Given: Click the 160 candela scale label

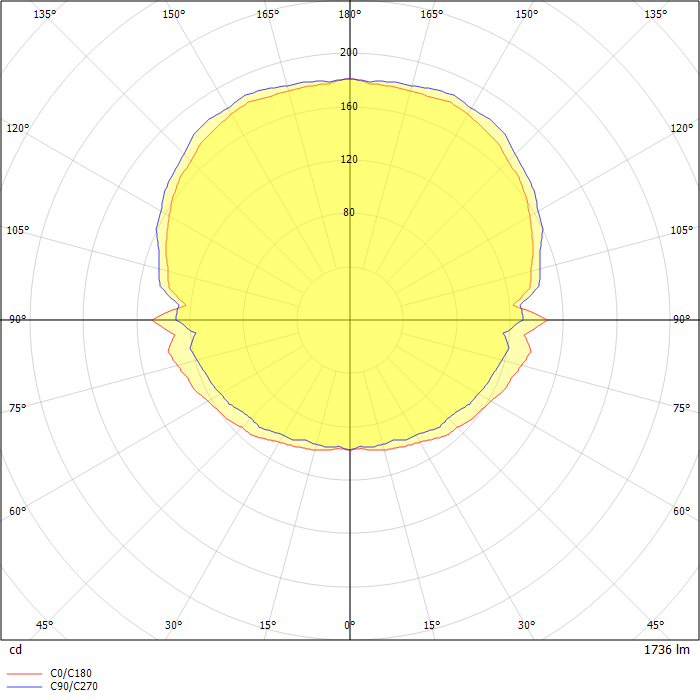Looking at the screenshot, I should pyautogui.click(x=349, y=106).
